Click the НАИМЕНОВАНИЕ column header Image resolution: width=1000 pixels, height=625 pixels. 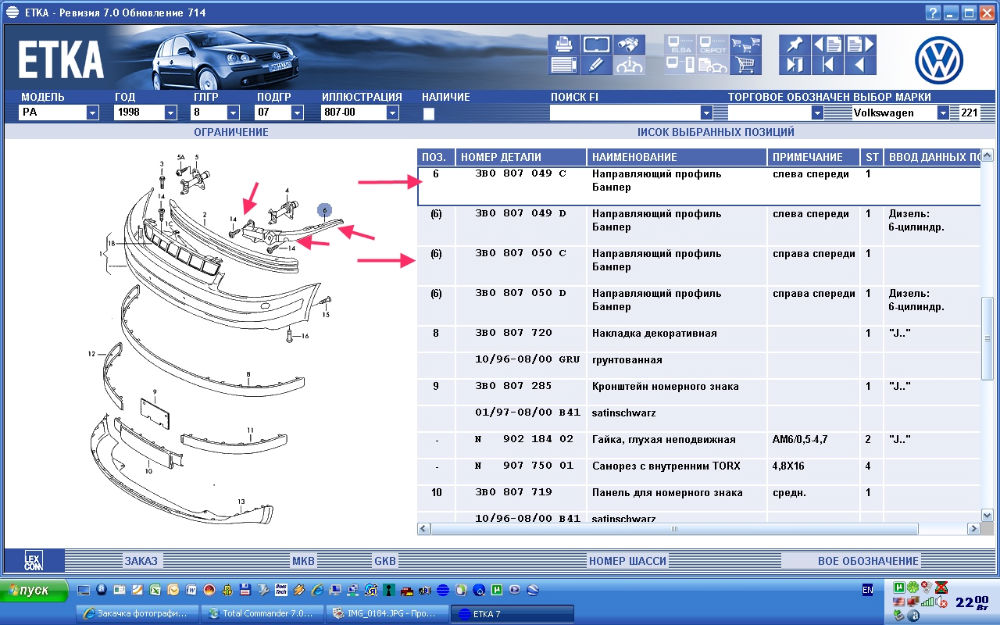tap(677, 157)
